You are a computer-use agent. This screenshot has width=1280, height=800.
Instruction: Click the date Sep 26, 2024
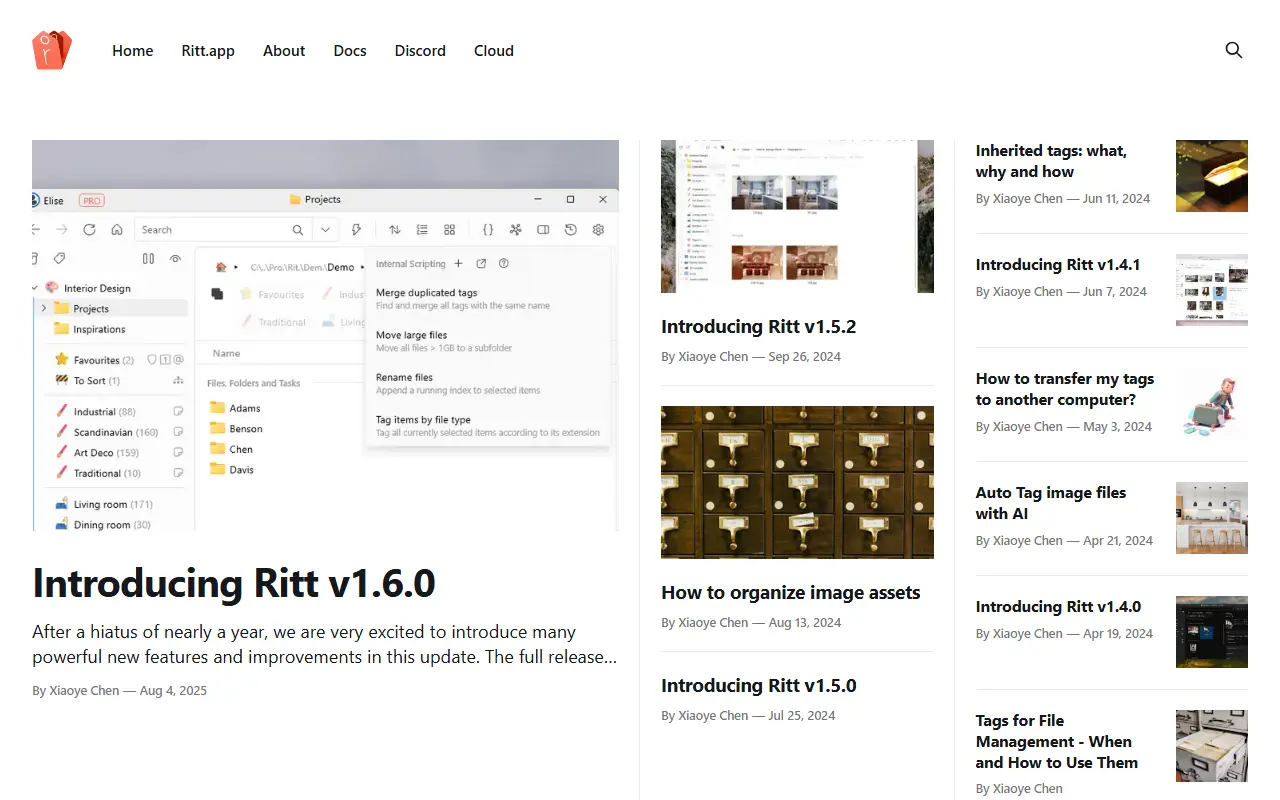(805, 357)
